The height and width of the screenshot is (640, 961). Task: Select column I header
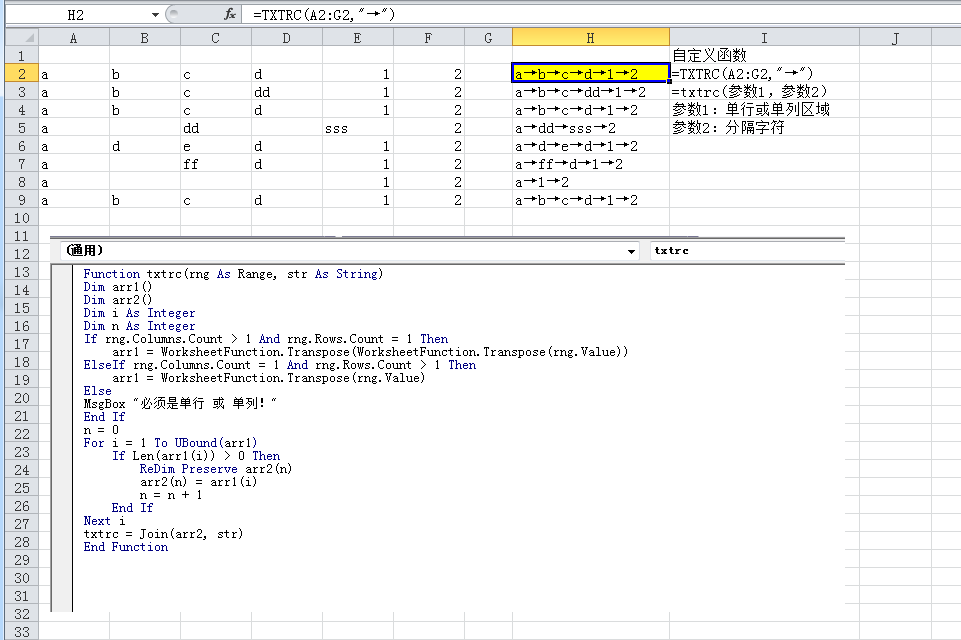[764, 37]
